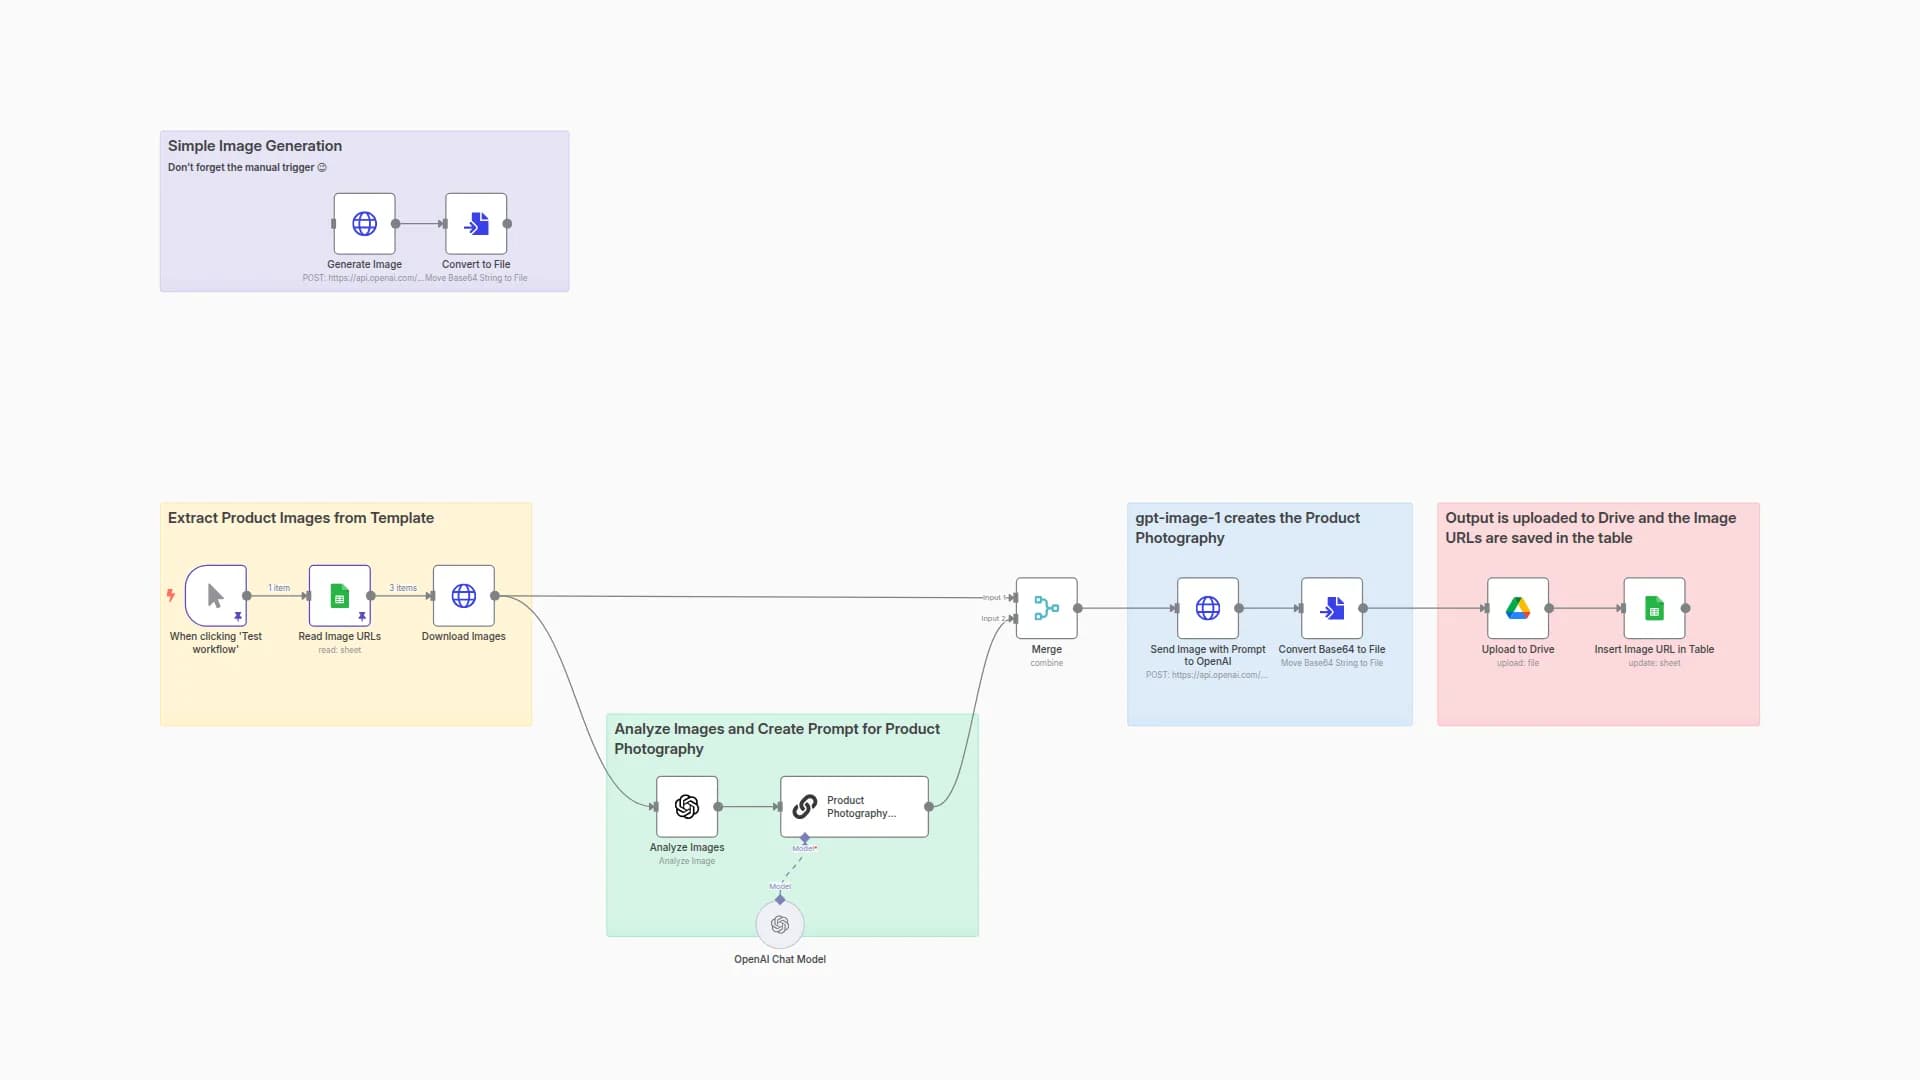This screenshot has height=1080, width=1920.
Task: Click the 'Merge' node label
Action: click(x=1047, y=650)
